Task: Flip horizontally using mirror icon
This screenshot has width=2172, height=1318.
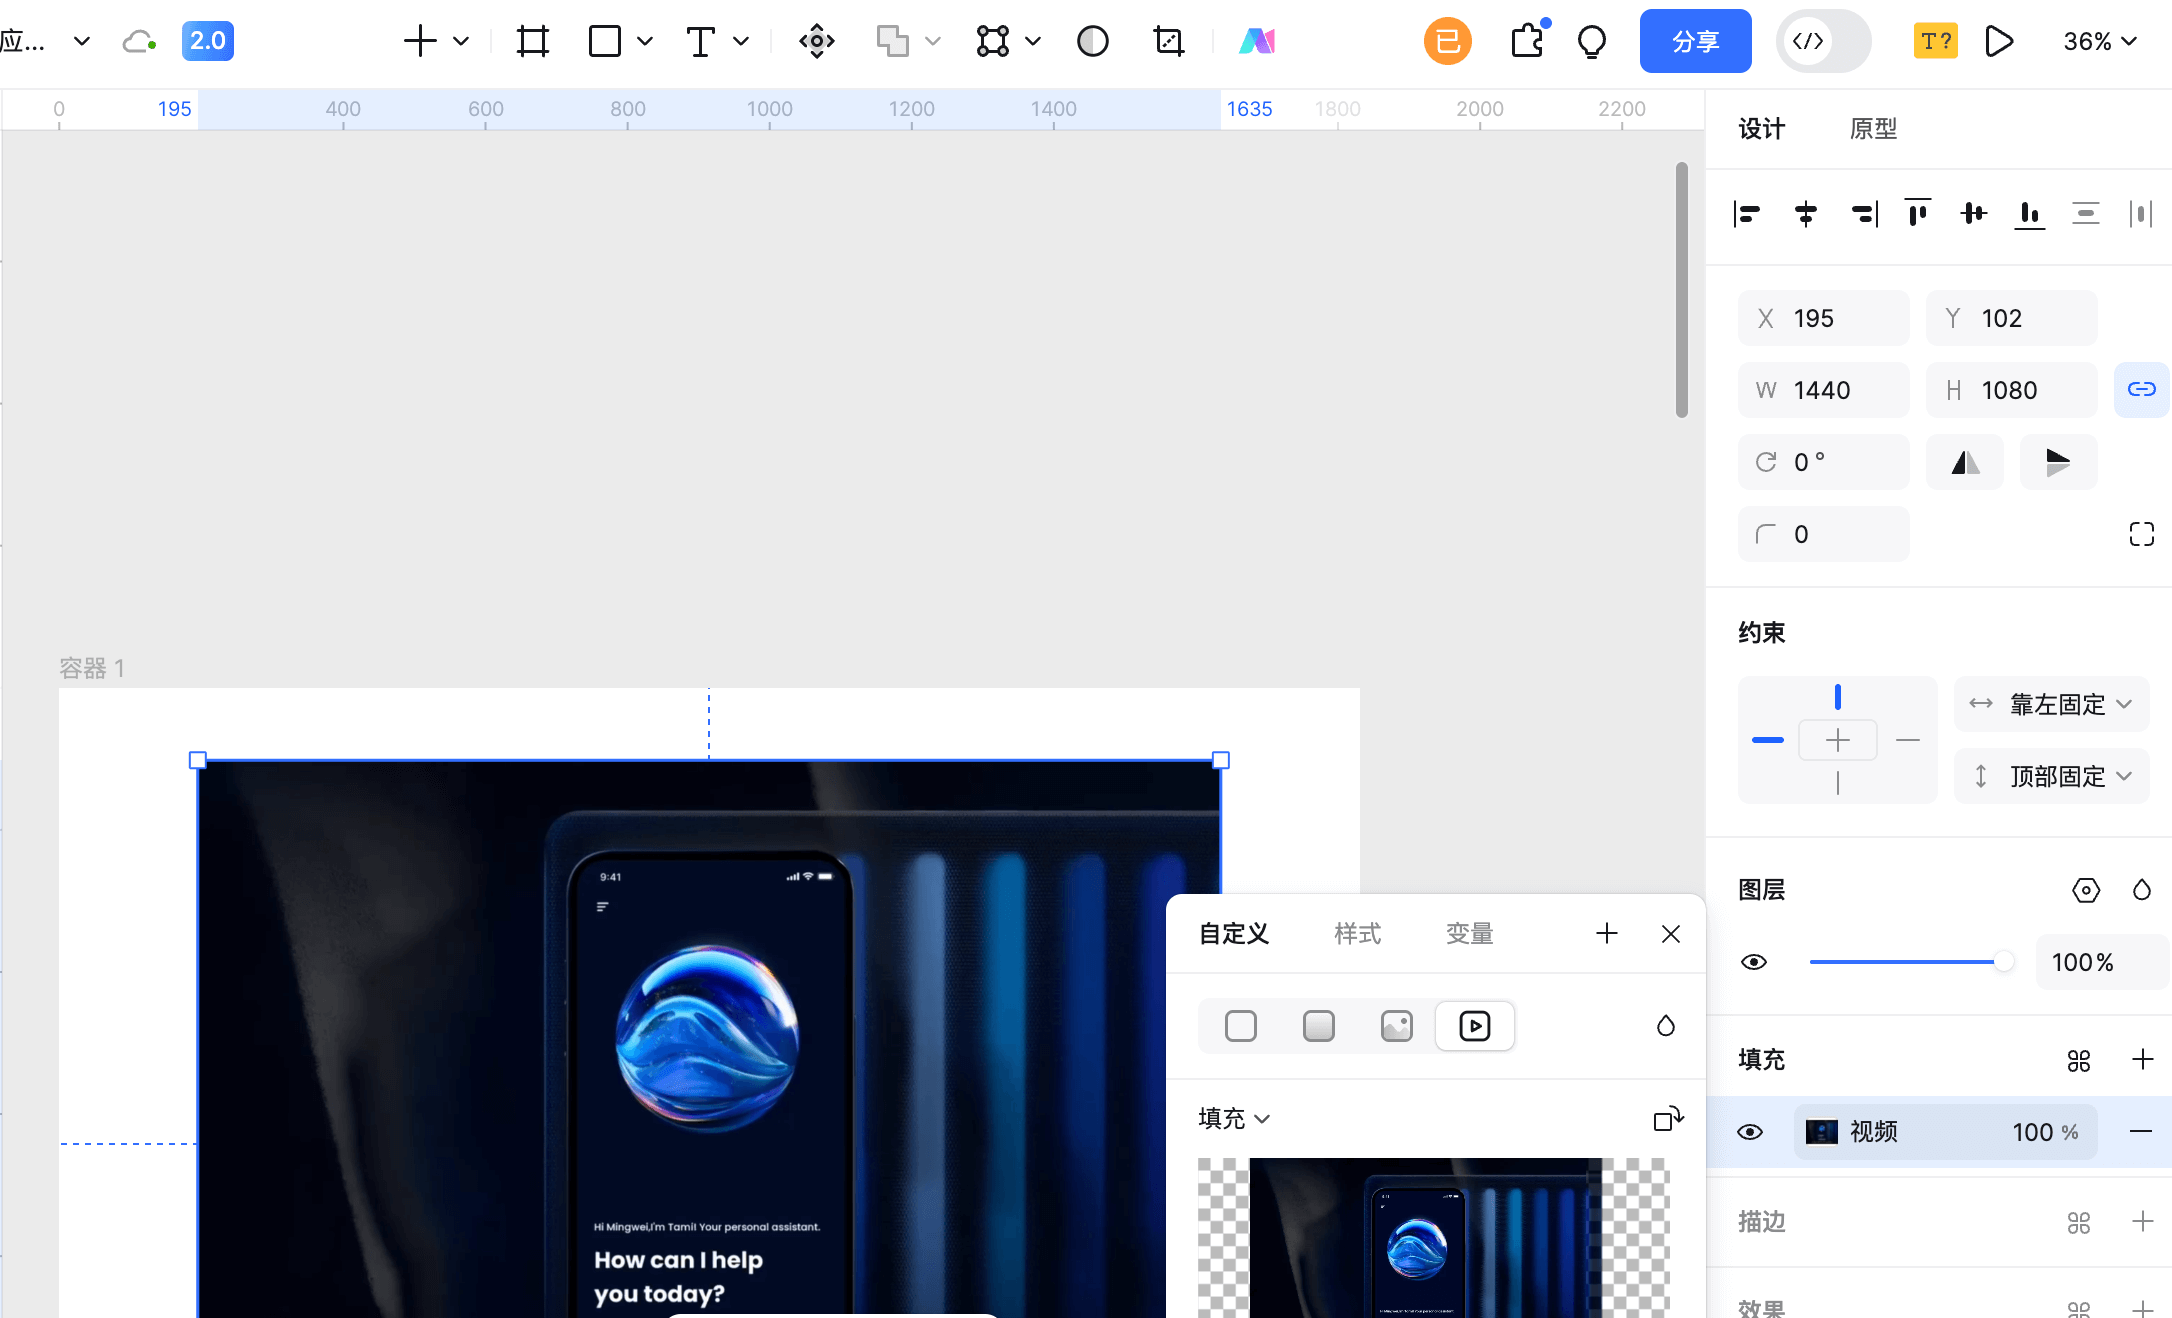Action: tap(1965, 462)
